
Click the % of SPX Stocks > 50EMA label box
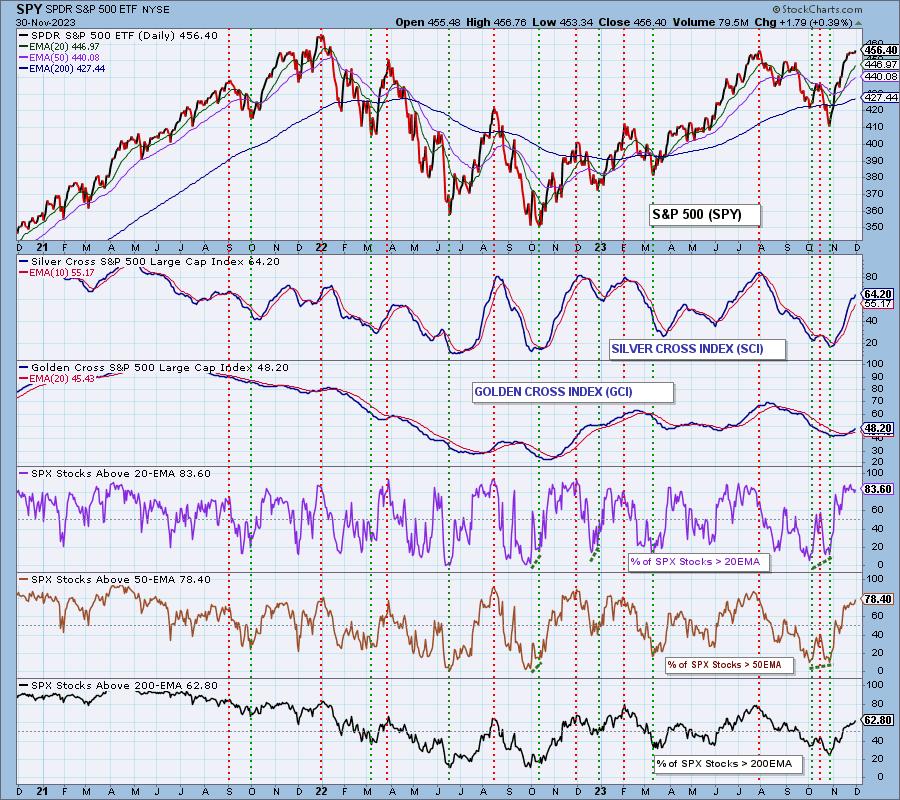[x=730, y=665]
